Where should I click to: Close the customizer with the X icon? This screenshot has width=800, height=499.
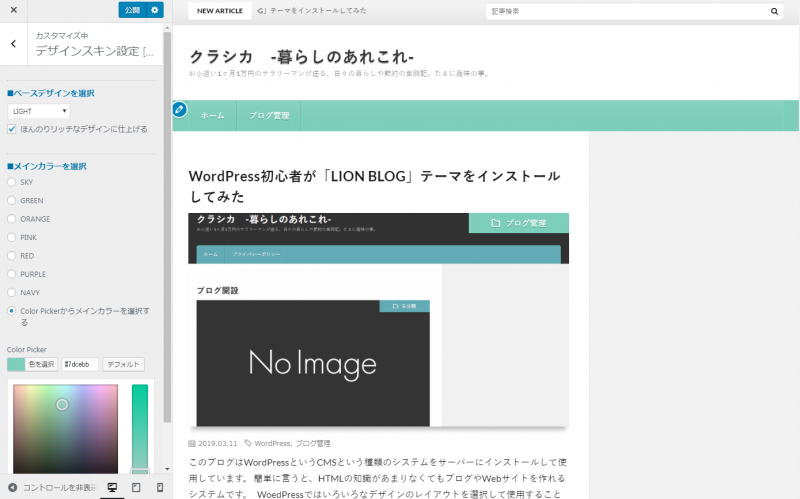coord(13,10)
